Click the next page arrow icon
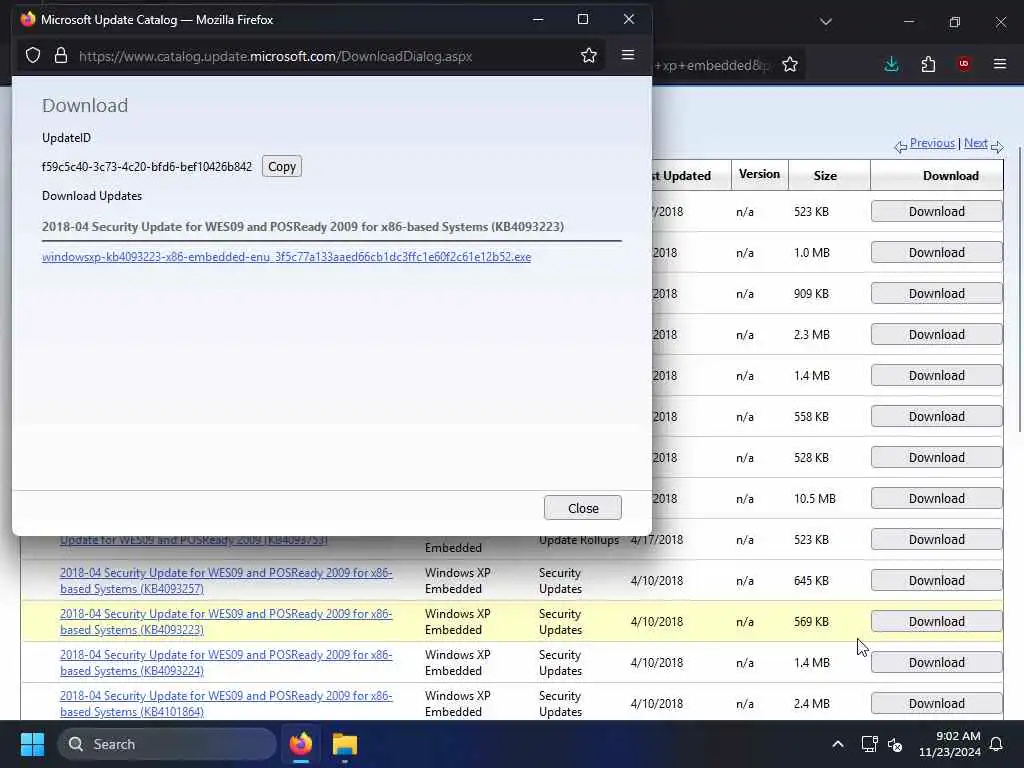This screenshot has height=768, width=1024. (x=997, y=146)
